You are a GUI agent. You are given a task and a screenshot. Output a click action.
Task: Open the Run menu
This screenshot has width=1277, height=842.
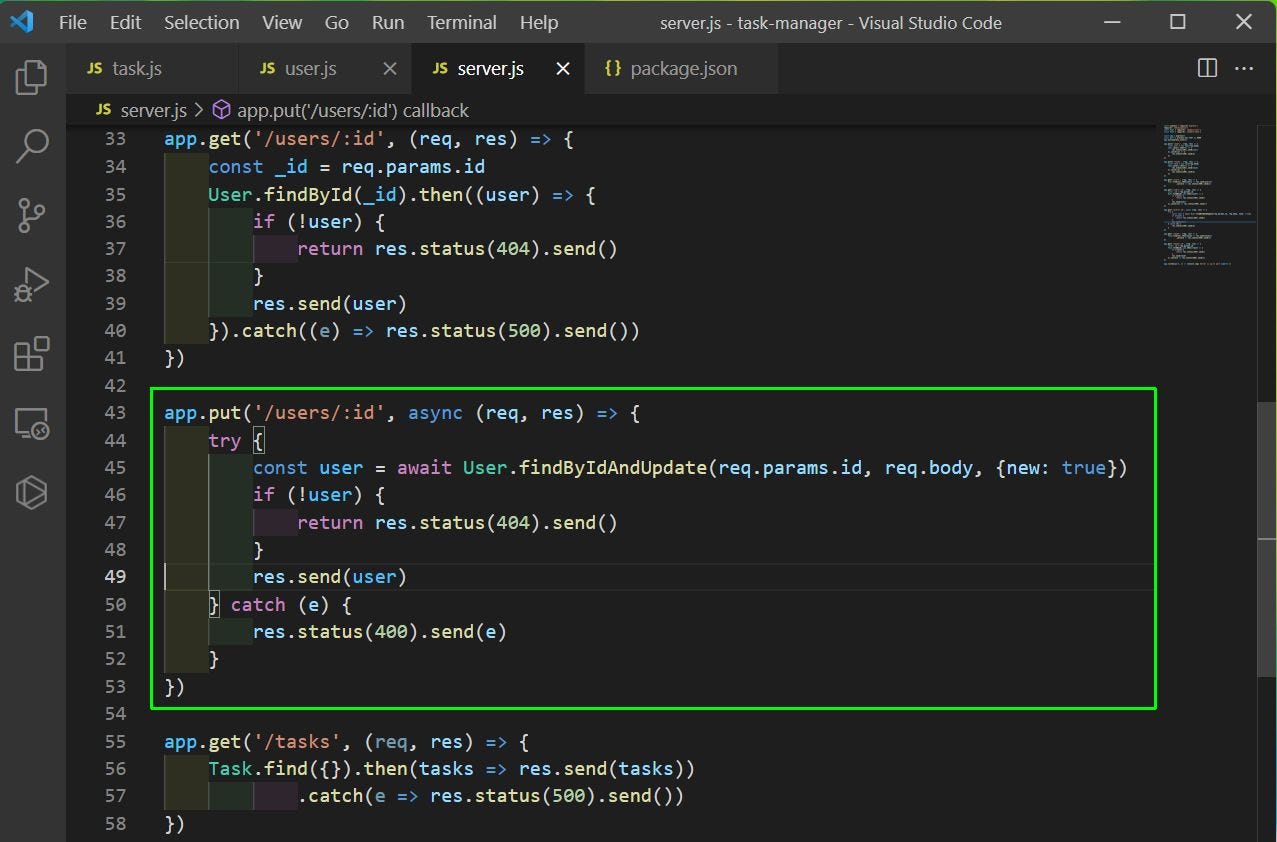tap(388, 22)
